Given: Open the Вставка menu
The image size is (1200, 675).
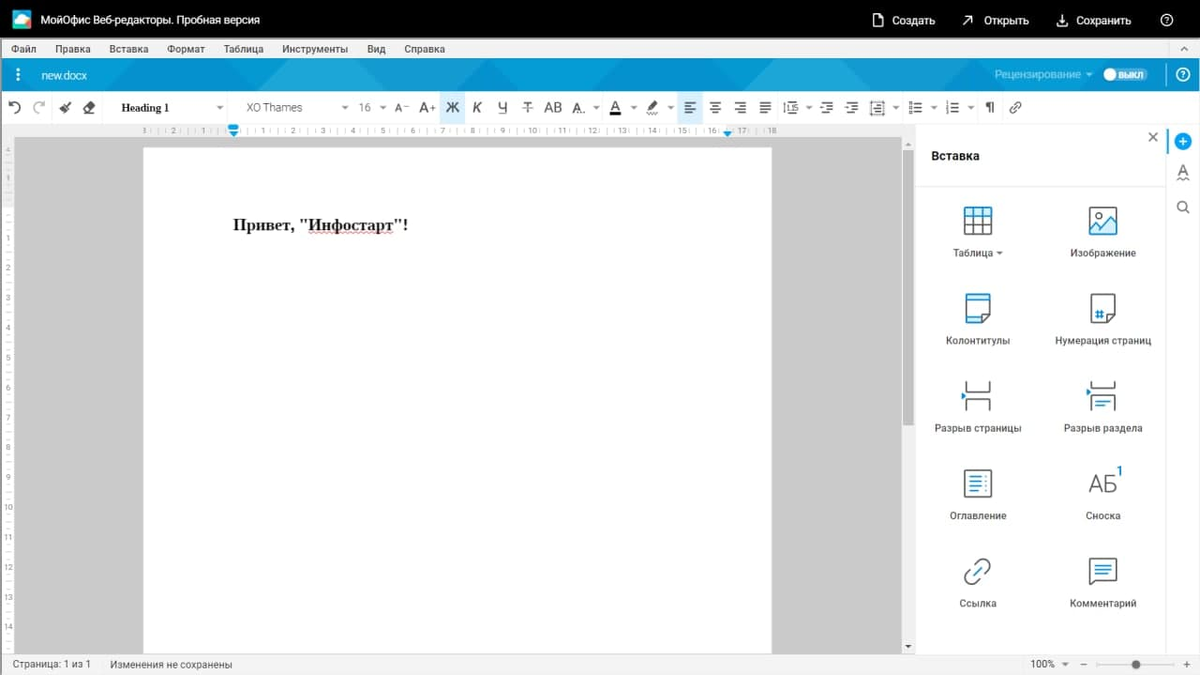Looking at the screenshot, I should coord(129,49).
